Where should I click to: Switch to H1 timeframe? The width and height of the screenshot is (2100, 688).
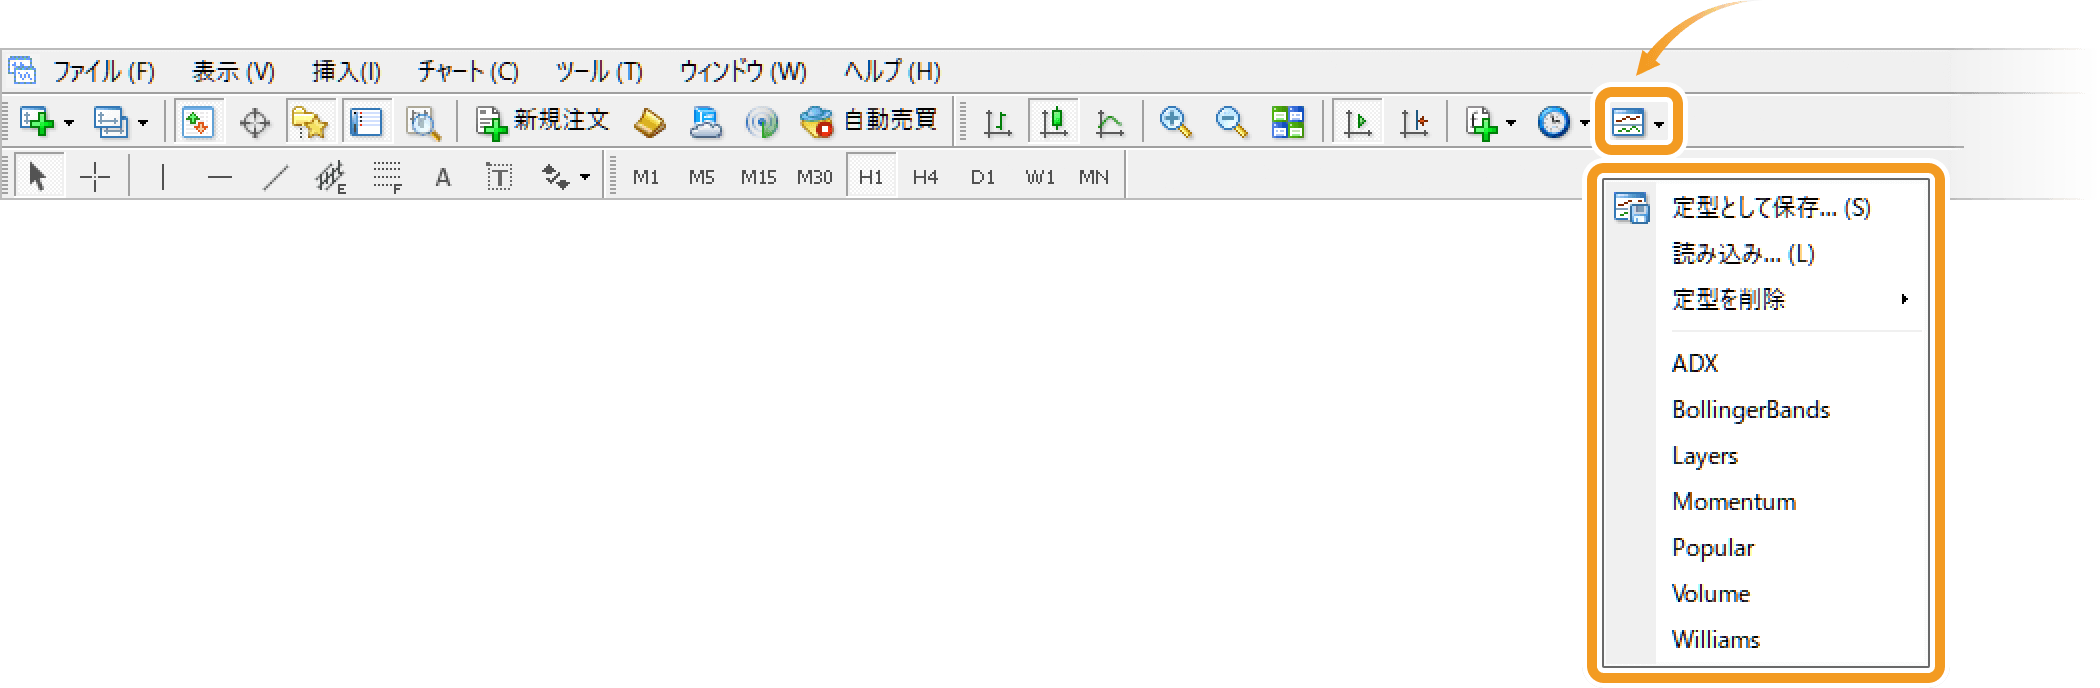pos(871,177)
